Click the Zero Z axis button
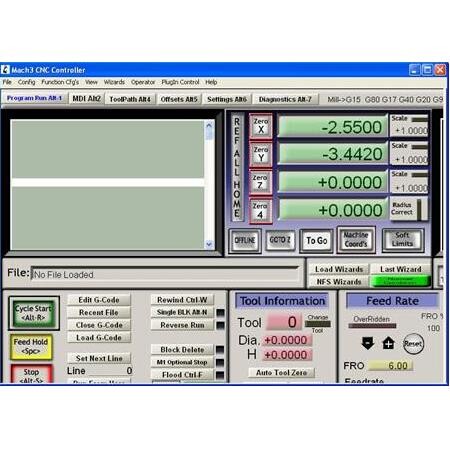Viewport: 450px width, 450px height. click(x=261, y=182)
